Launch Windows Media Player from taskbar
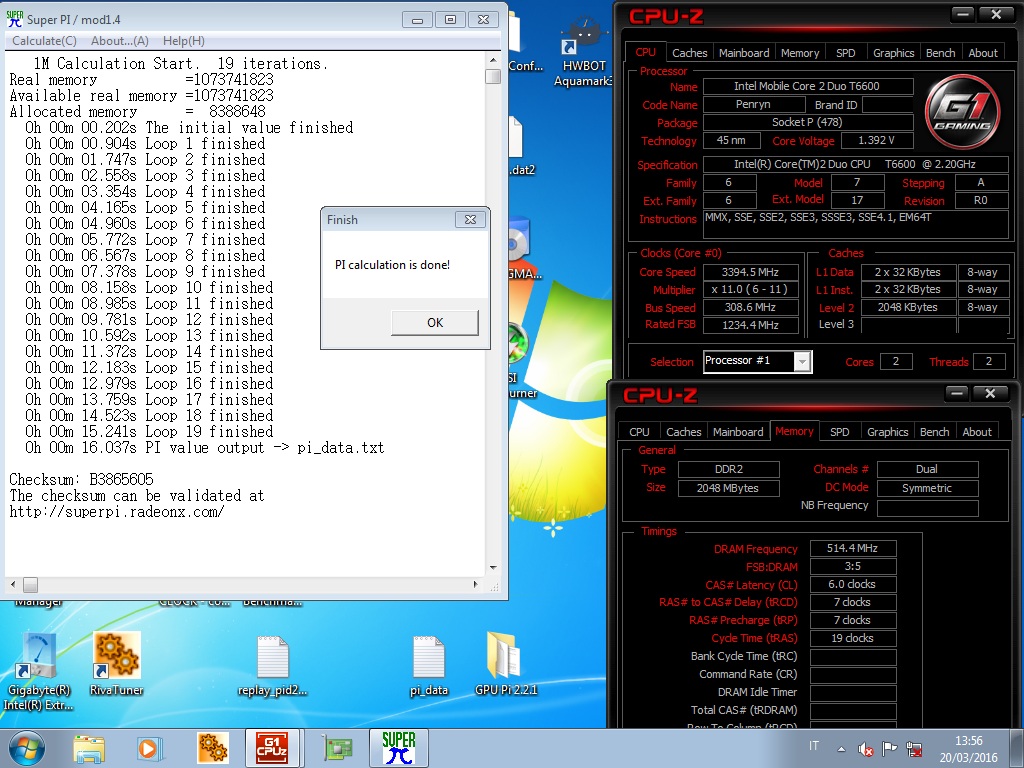The image size is (1024, 768). click(x=149, y=749)
